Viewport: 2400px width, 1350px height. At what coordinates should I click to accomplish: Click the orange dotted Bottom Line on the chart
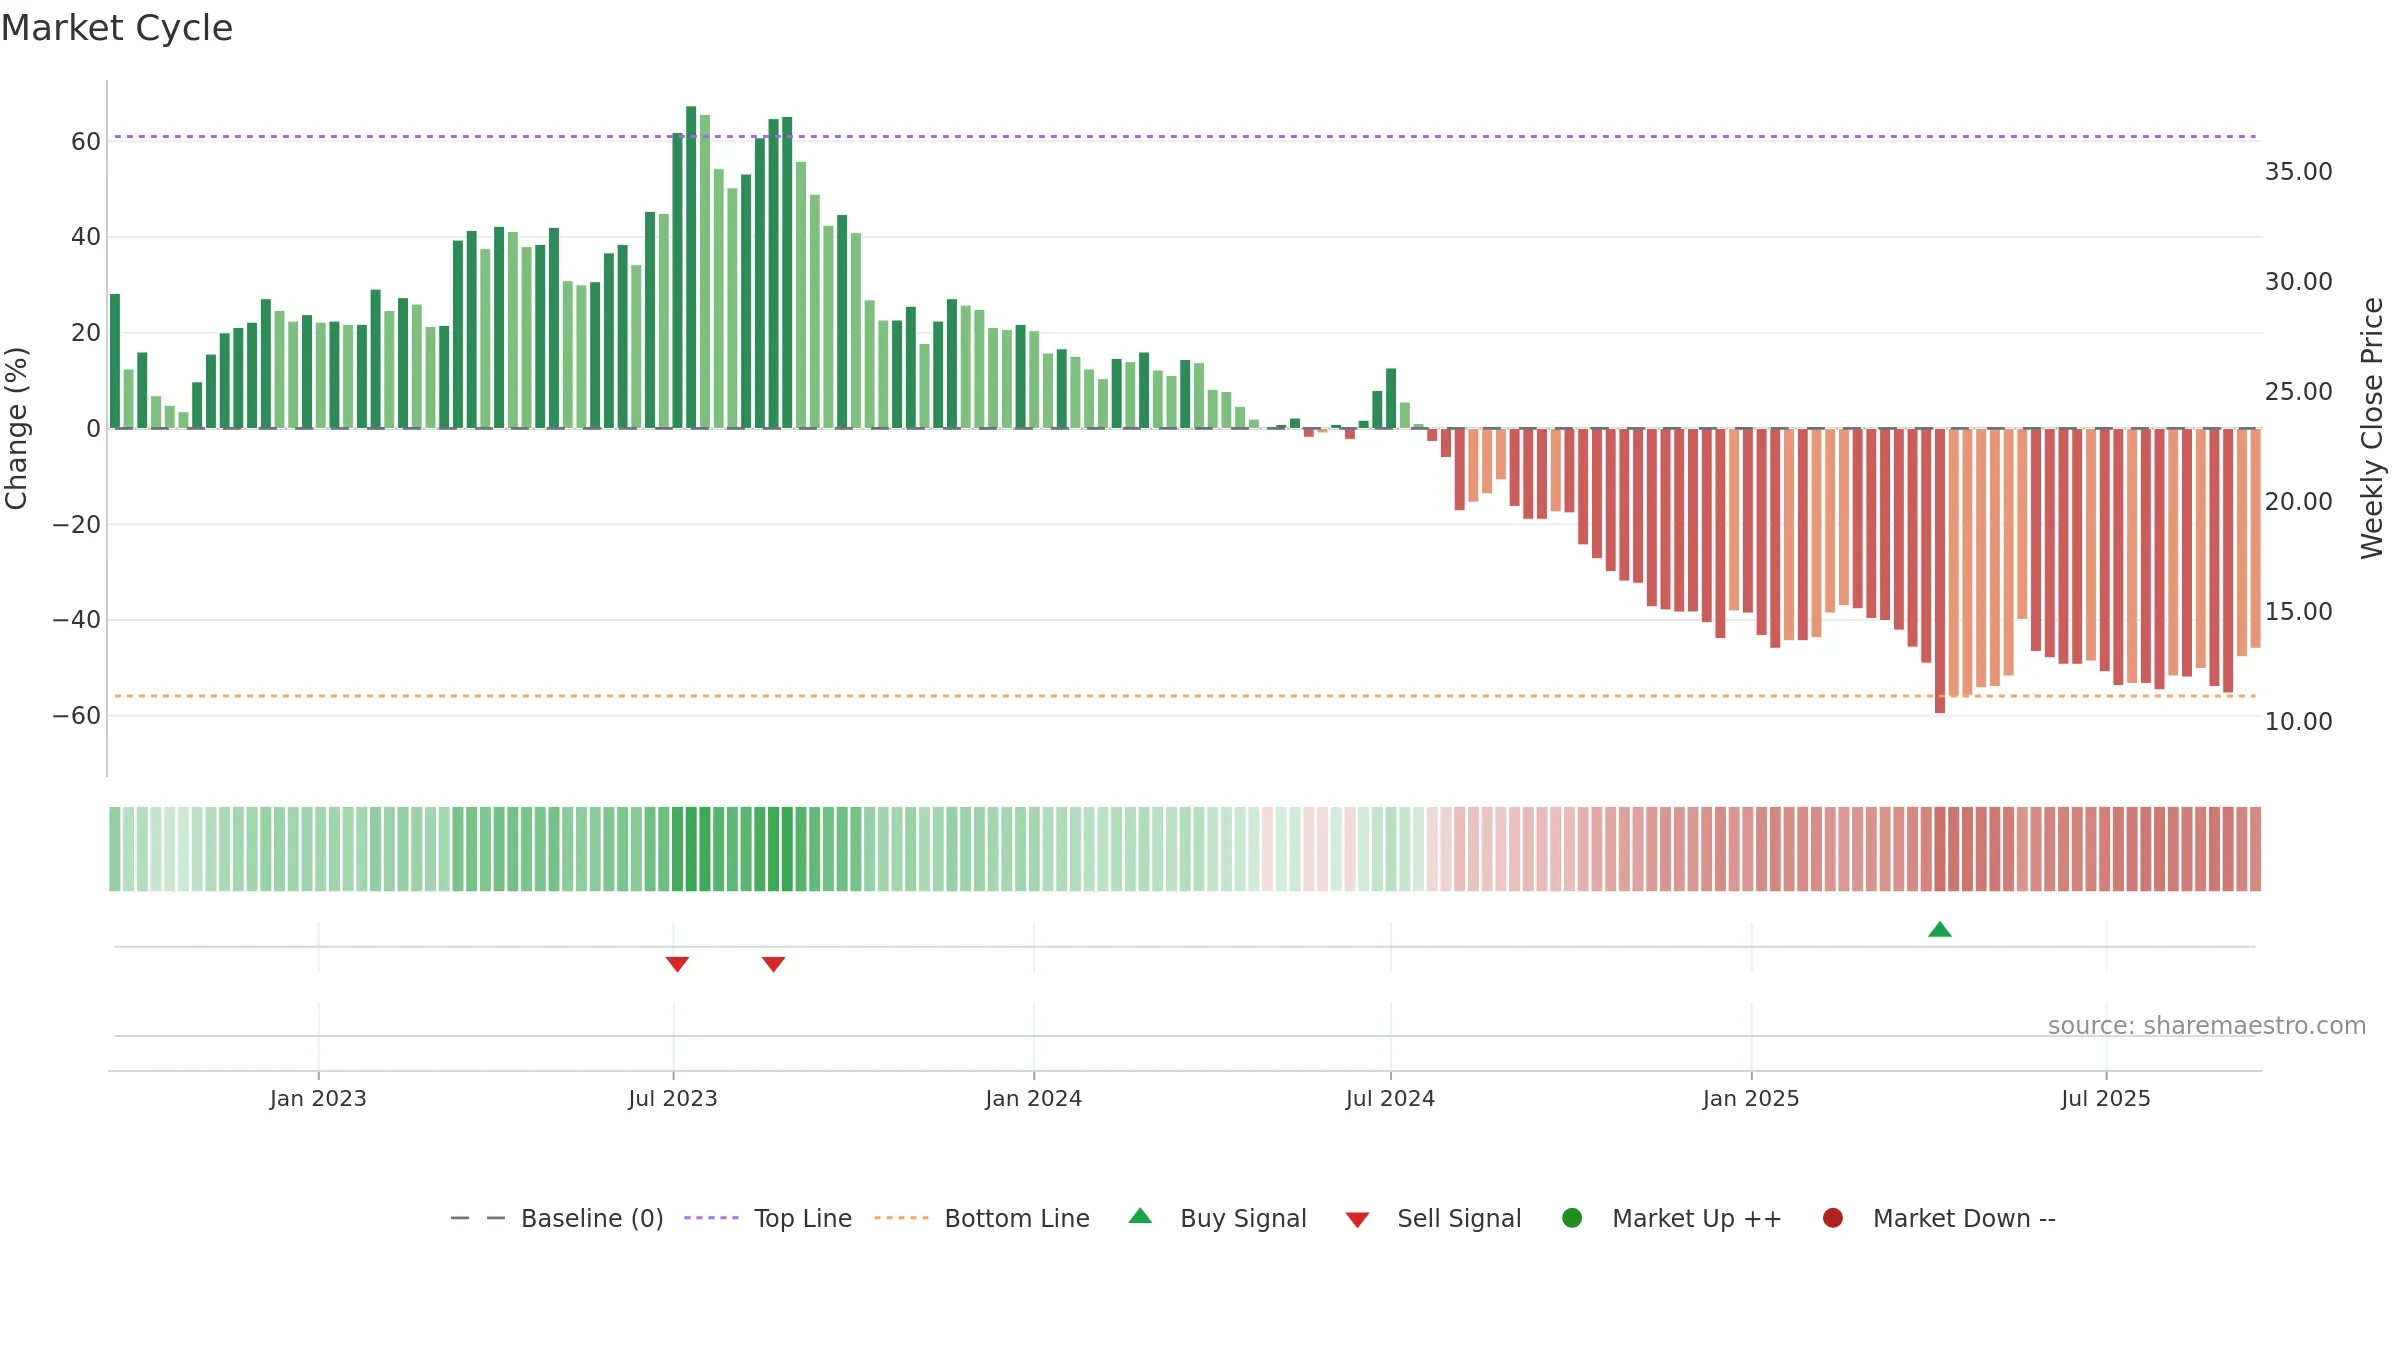(1185, 696)
